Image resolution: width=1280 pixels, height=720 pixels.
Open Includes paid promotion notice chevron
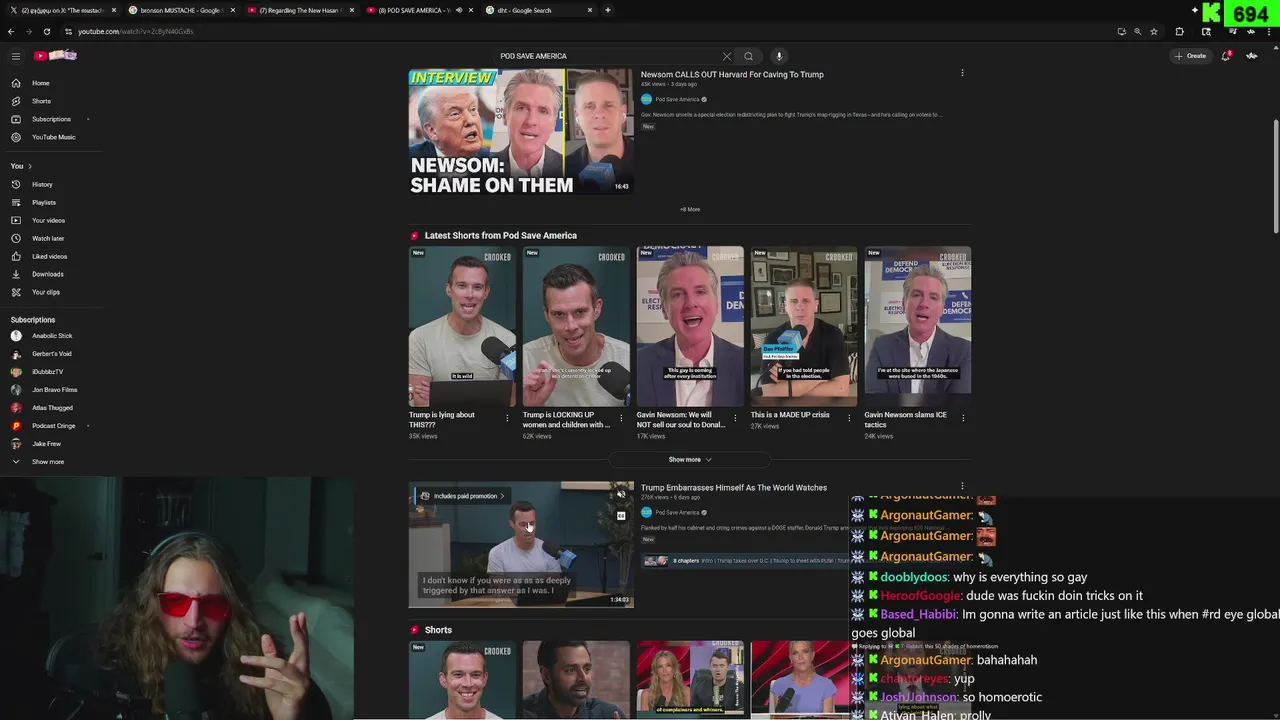click(x=502, y=496)
